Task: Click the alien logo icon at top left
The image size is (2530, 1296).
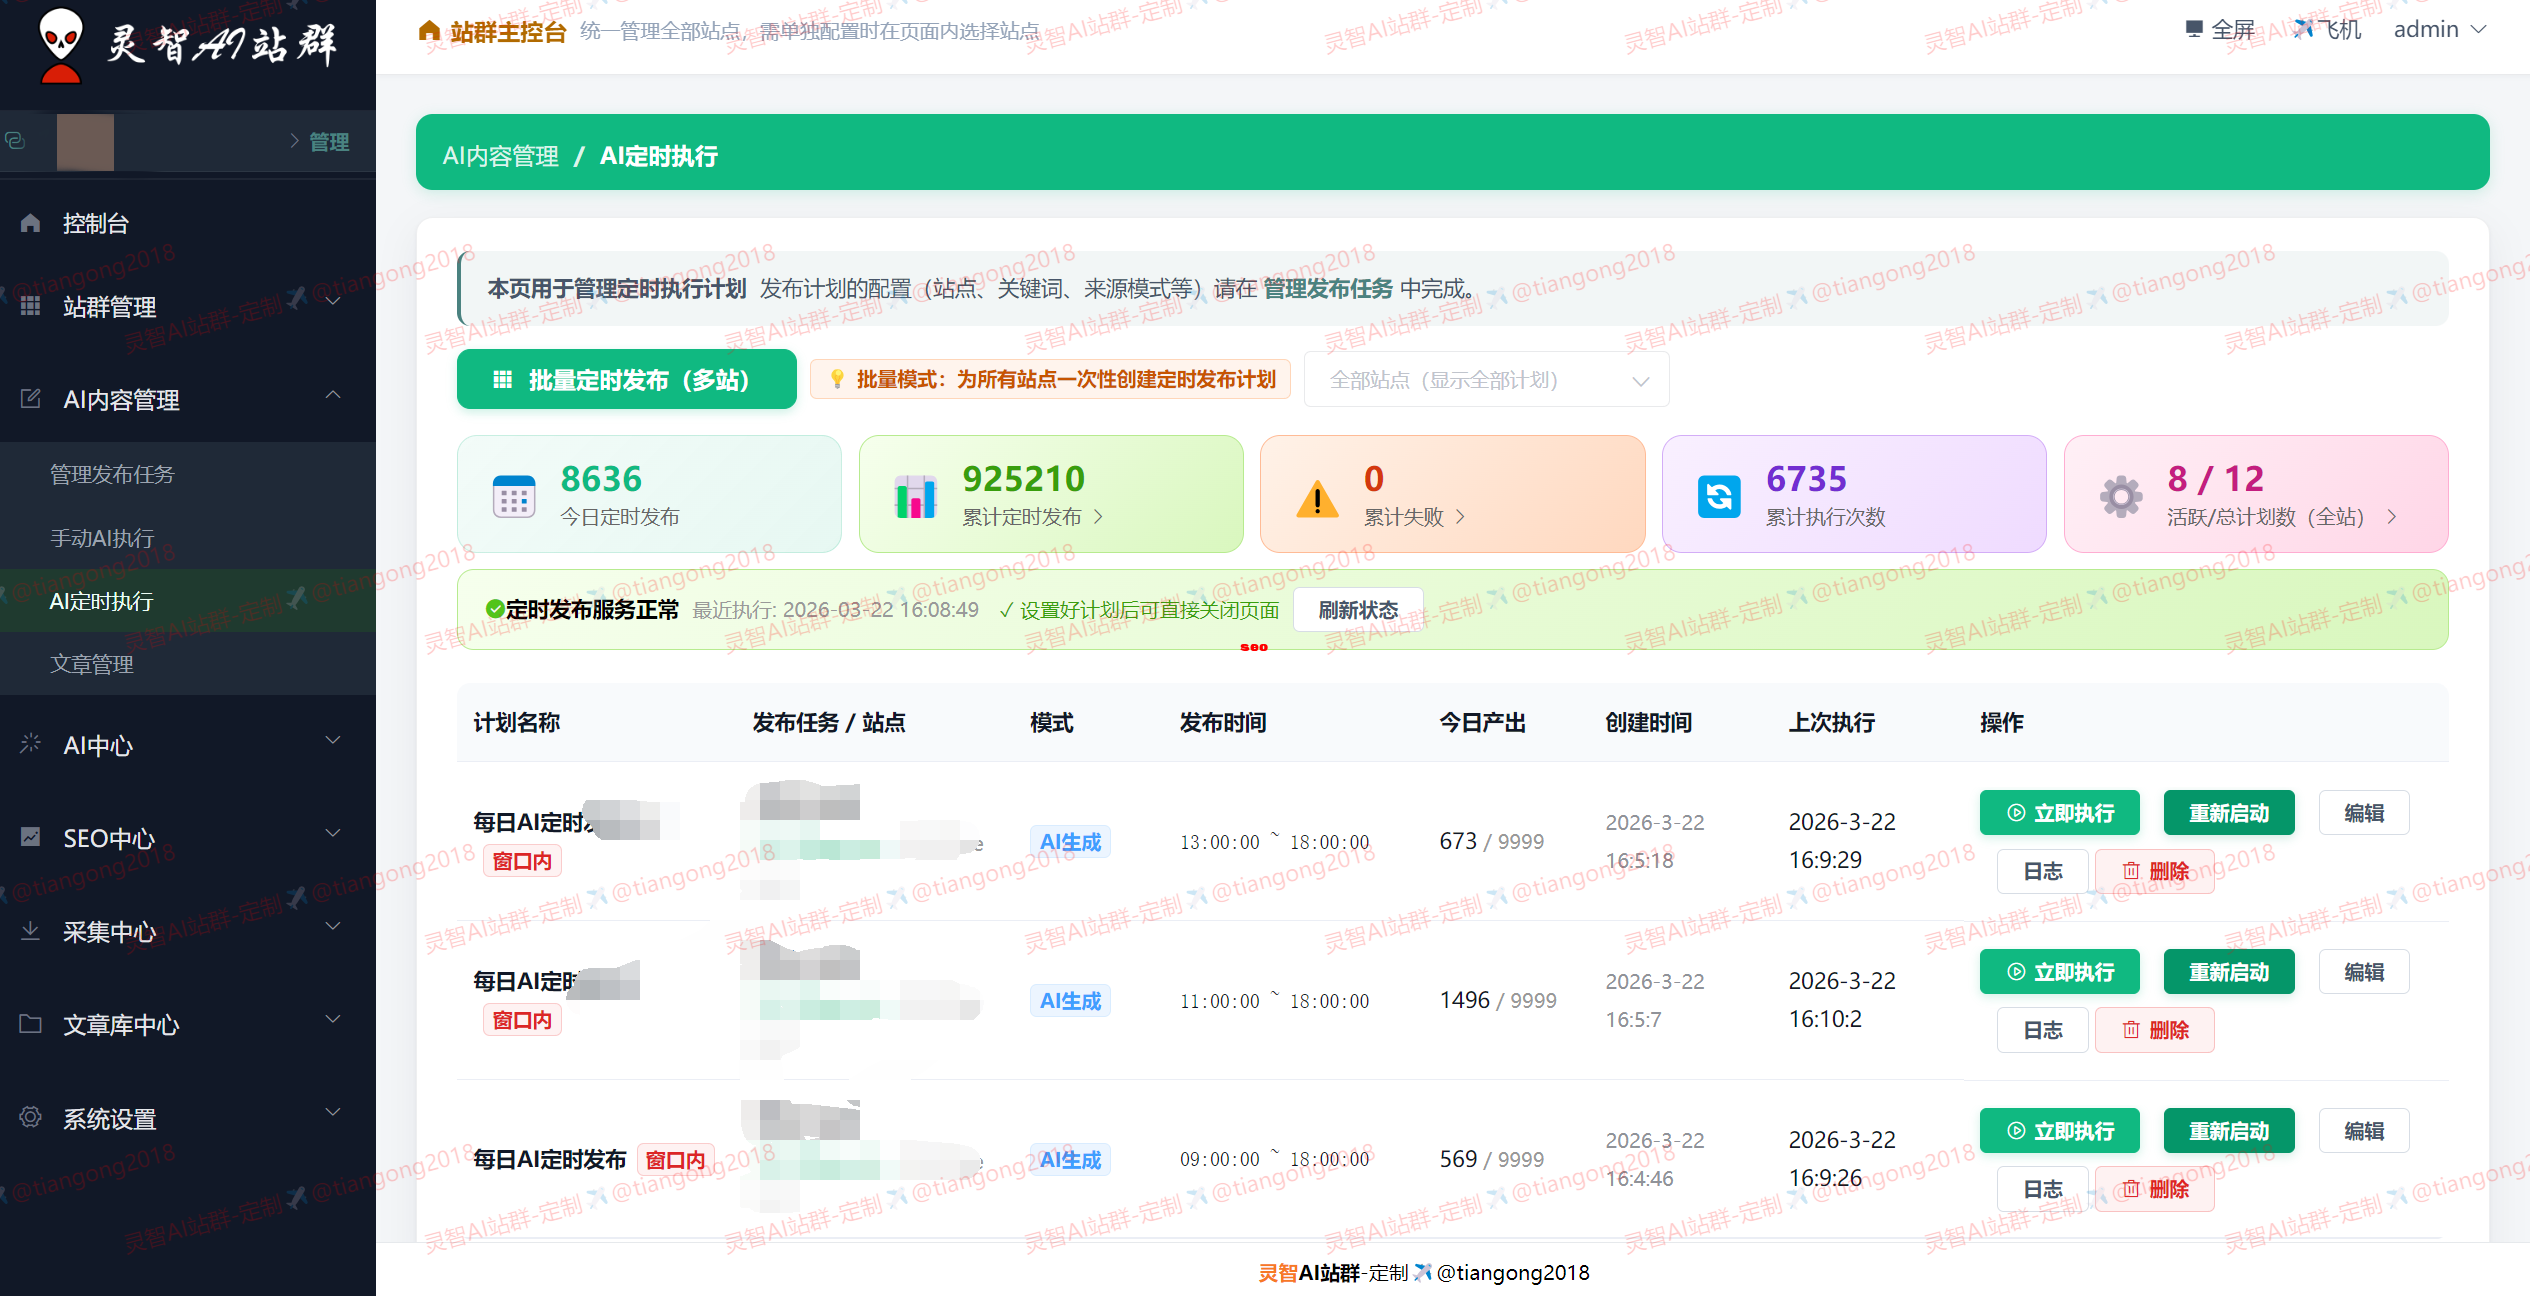Action: pos(62,45)
